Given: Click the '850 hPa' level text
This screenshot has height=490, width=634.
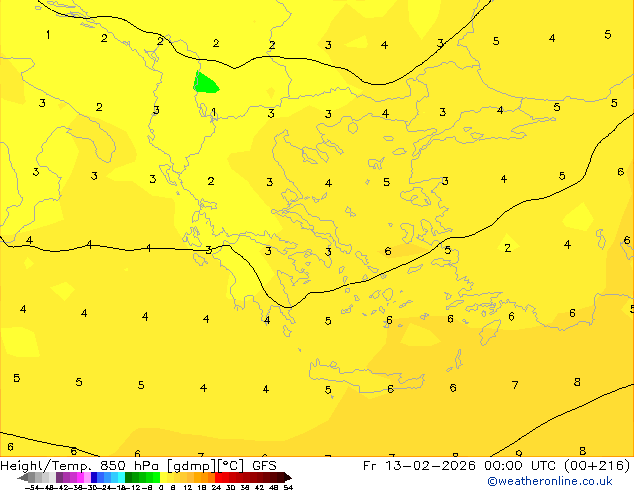Looking at the screenshot, I should 129,465.
